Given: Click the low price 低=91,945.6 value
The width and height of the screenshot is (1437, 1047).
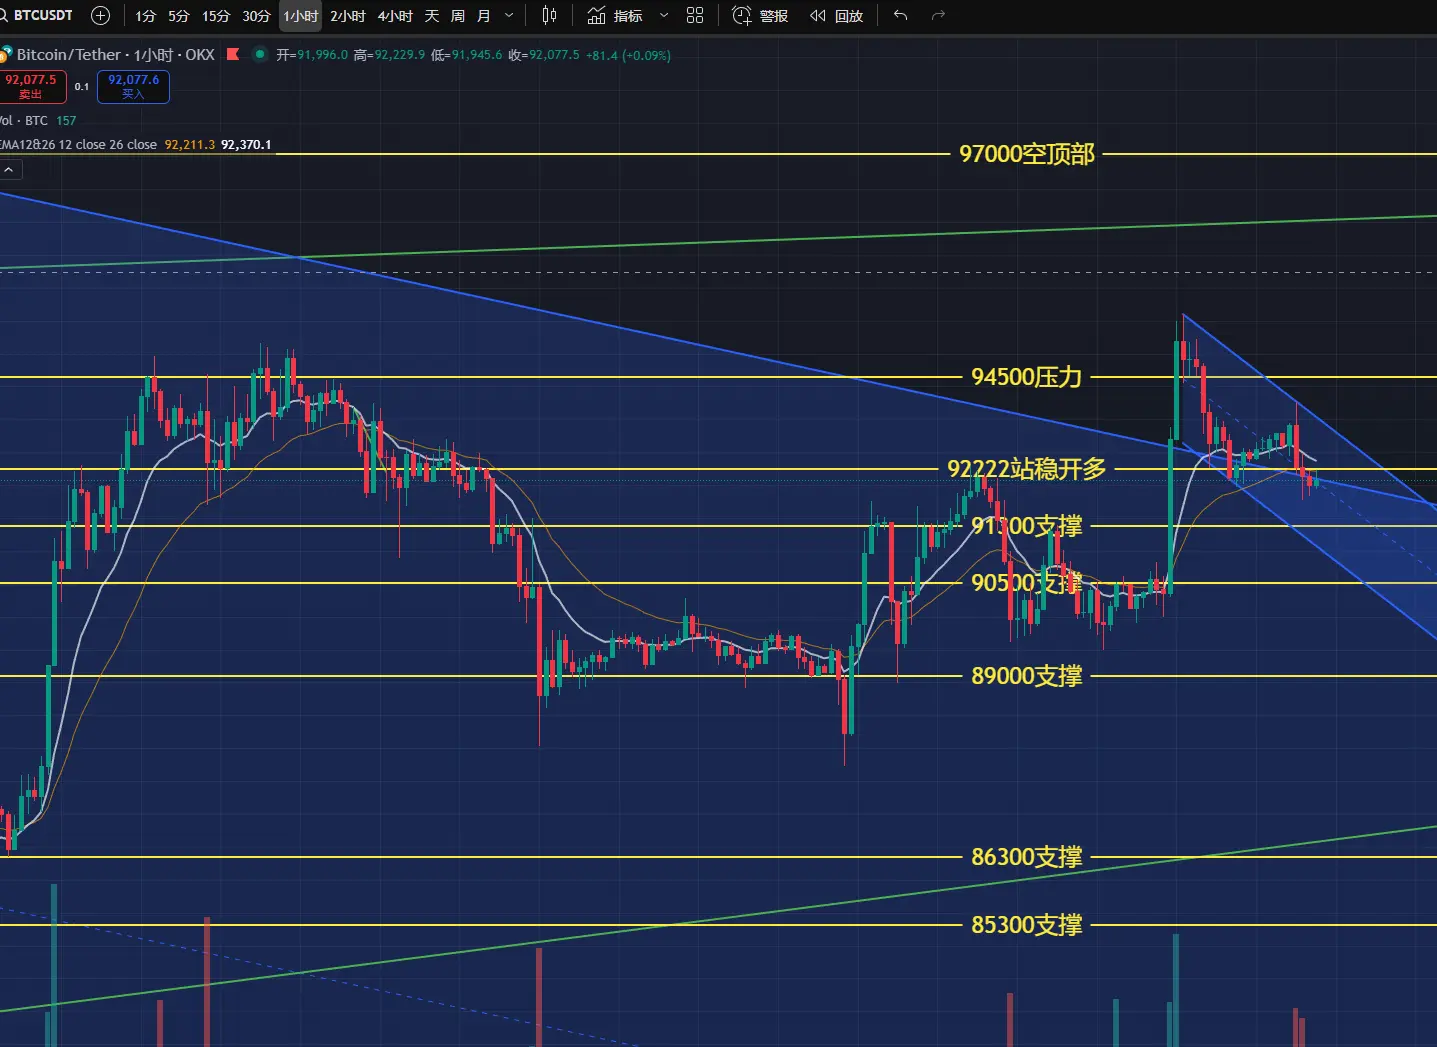Looking at the screenshot, I should [x=467, y=55].
